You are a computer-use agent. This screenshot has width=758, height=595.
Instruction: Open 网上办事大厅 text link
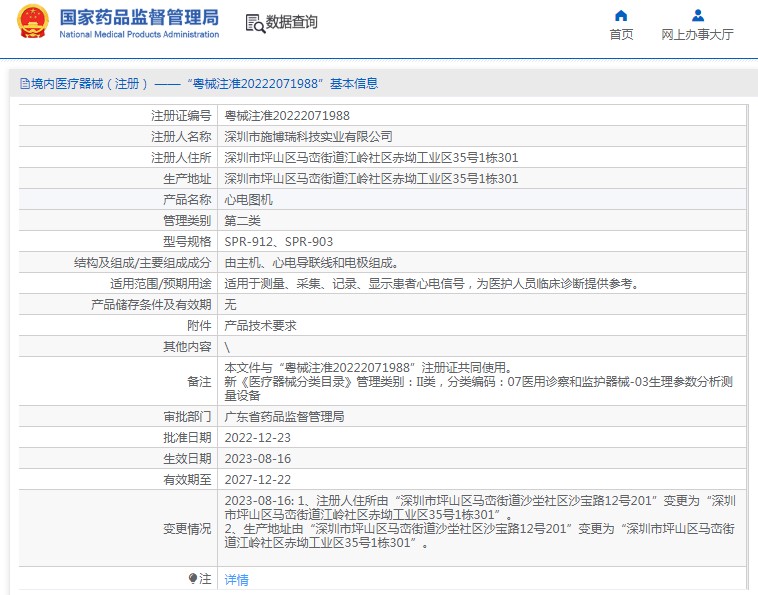[x=698, y=35]
